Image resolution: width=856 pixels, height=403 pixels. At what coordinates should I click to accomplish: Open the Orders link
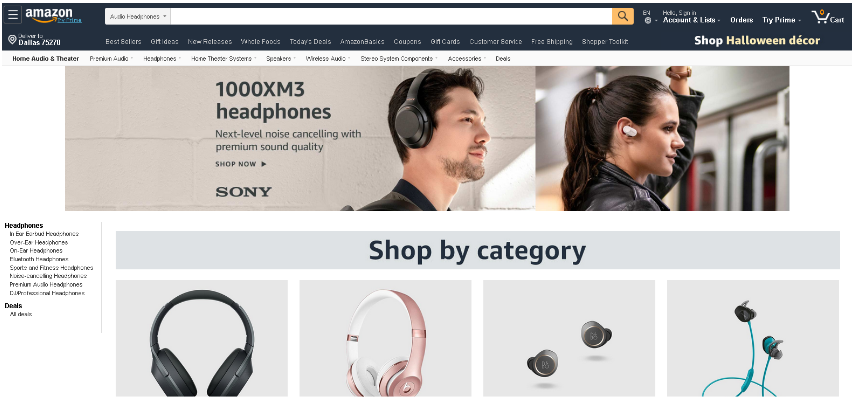tap(741, 20)
